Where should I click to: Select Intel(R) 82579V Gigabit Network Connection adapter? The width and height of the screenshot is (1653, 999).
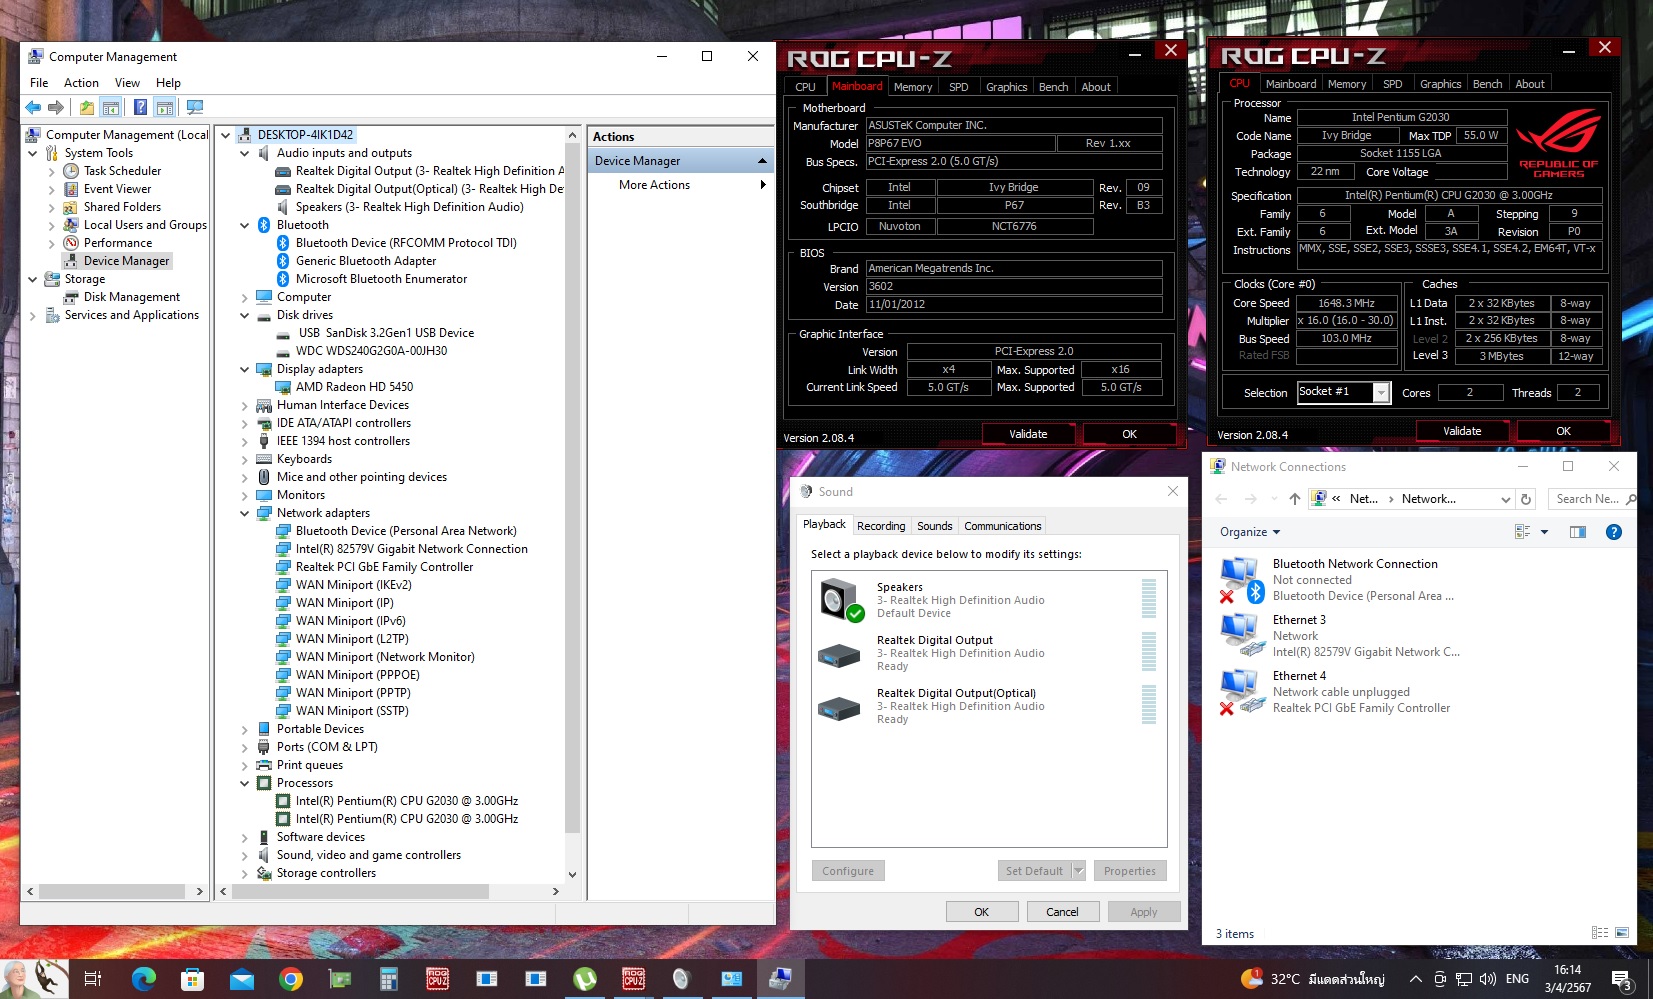pos(412,549)
